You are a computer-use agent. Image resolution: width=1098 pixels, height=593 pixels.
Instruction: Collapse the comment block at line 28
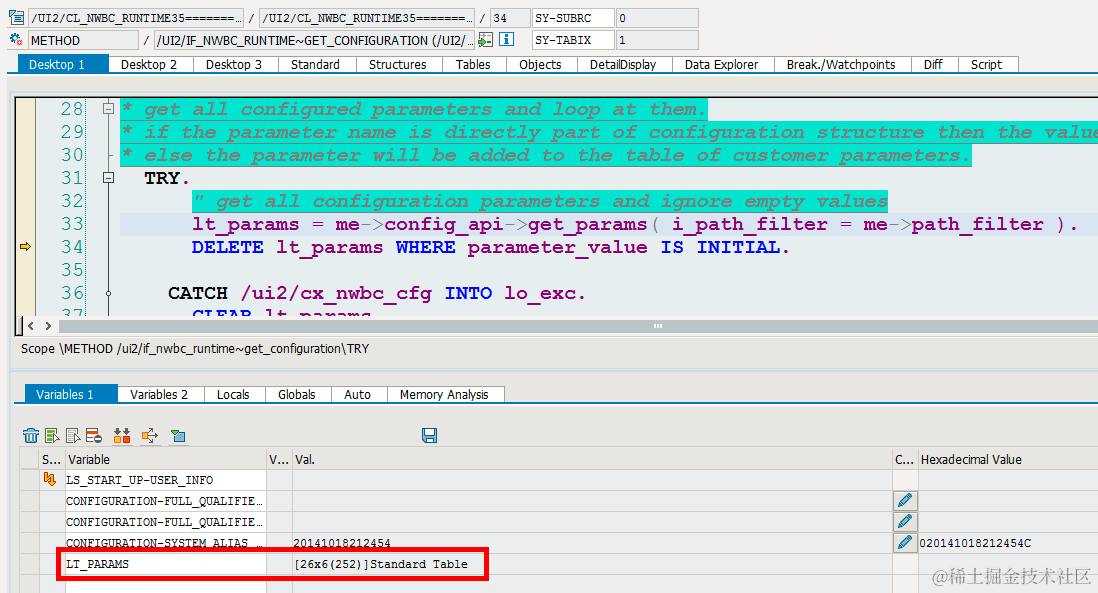point(108,109)
